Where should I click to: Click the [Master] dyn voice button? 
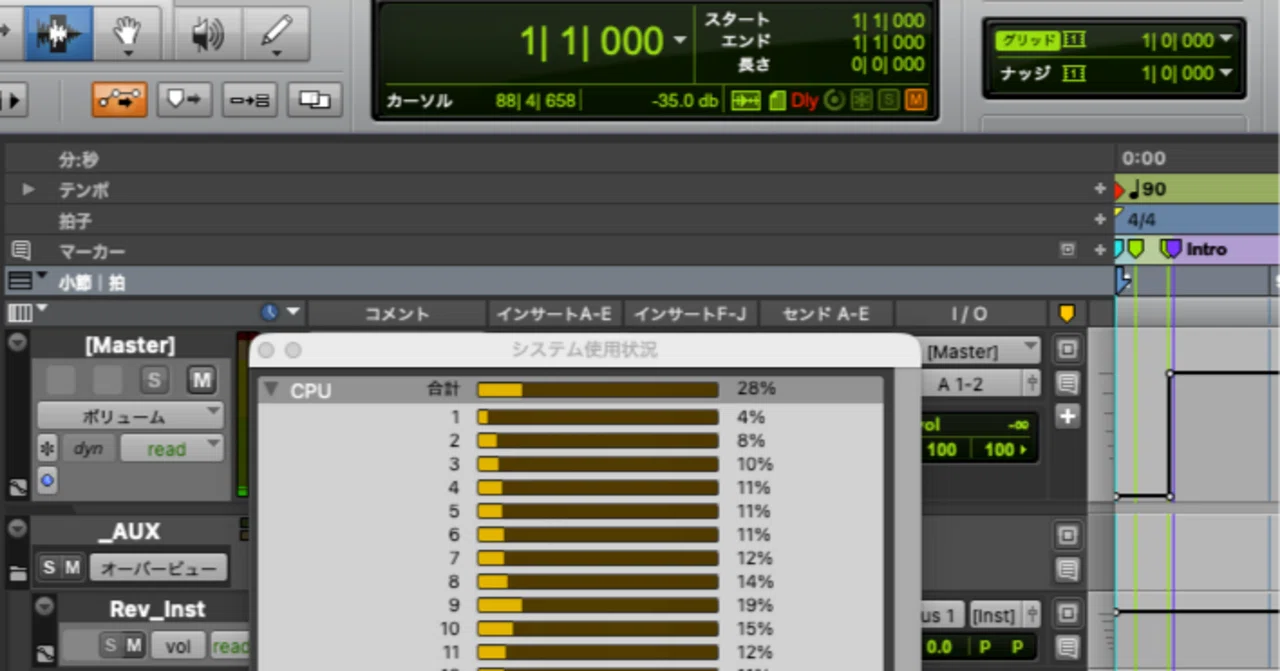coord(88,449)
